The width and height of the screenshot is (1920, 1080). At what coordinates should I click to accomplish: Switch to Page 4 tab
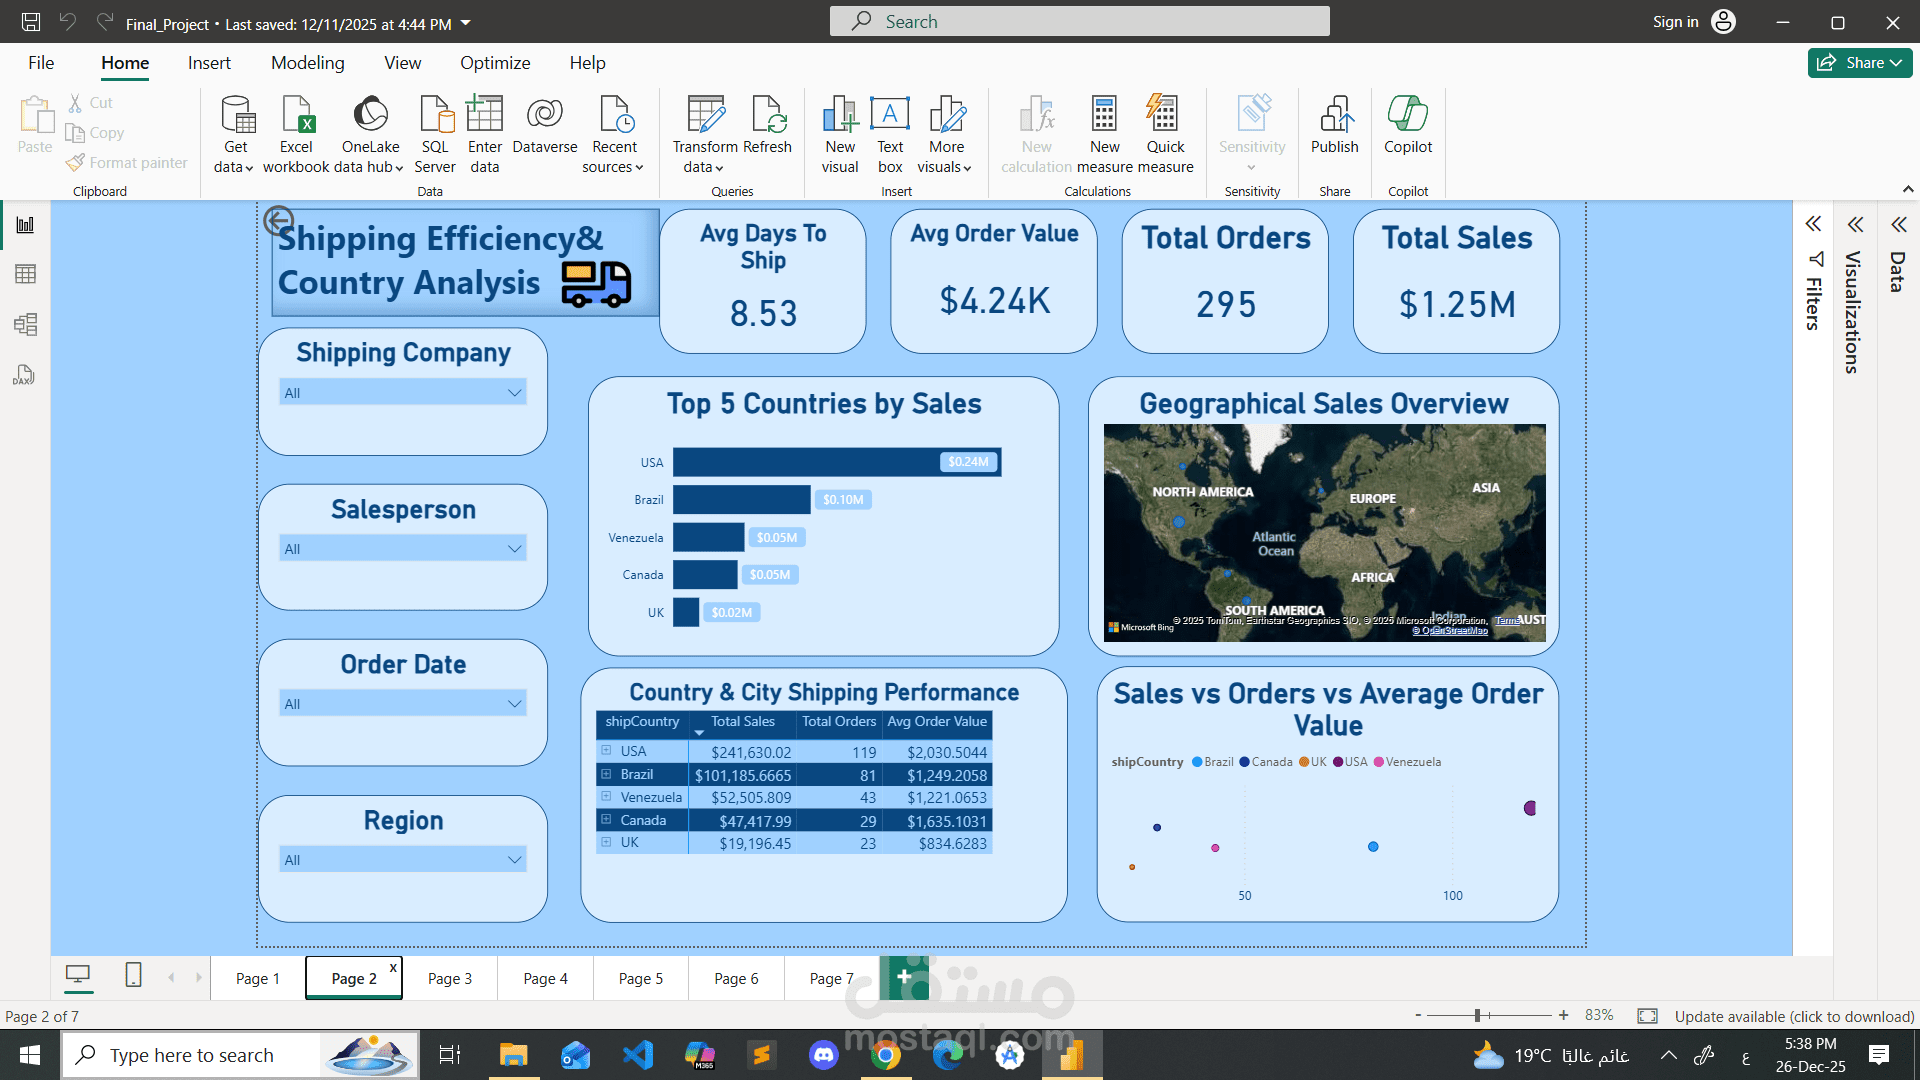[x=545, y=979]
